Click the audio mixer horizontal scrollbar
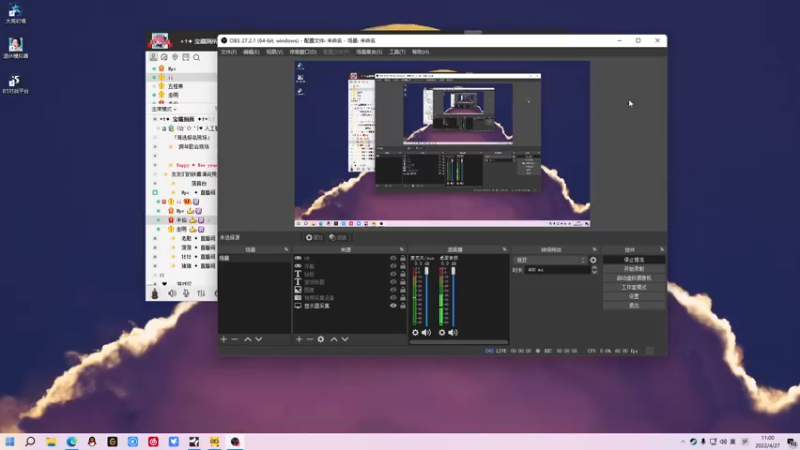 click(459, 342)
